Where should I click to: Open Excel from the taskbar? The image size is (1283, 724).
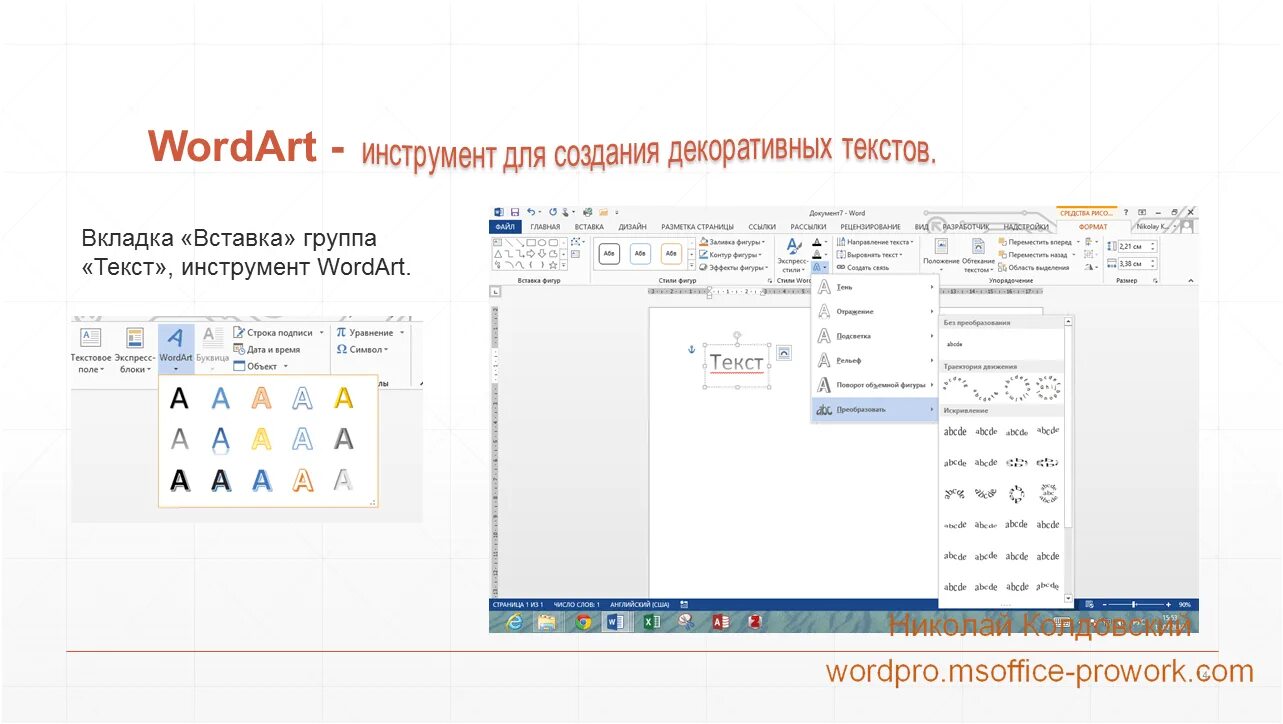coord(651,622)
